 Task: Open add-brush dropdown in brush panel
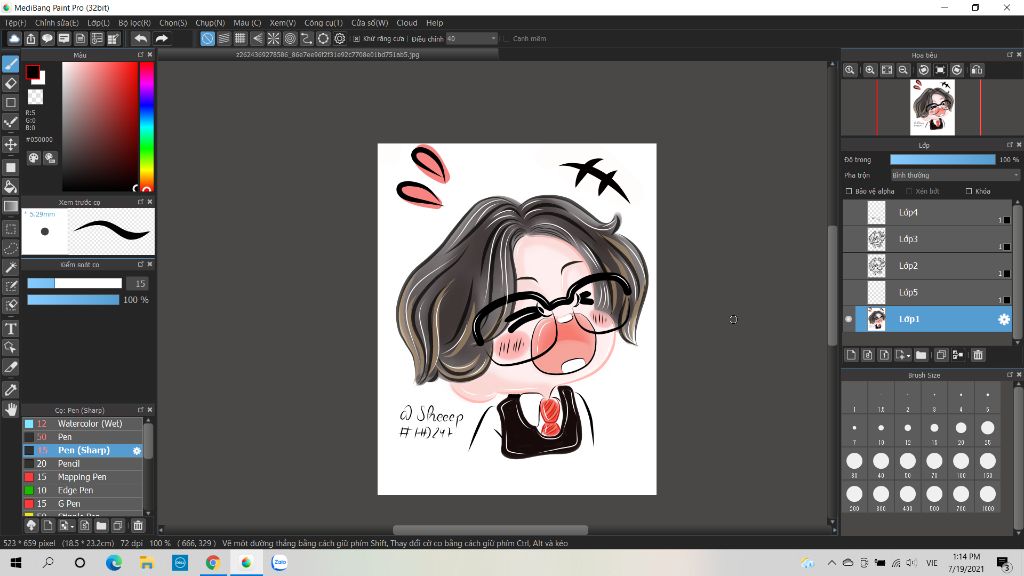point(67,525)
